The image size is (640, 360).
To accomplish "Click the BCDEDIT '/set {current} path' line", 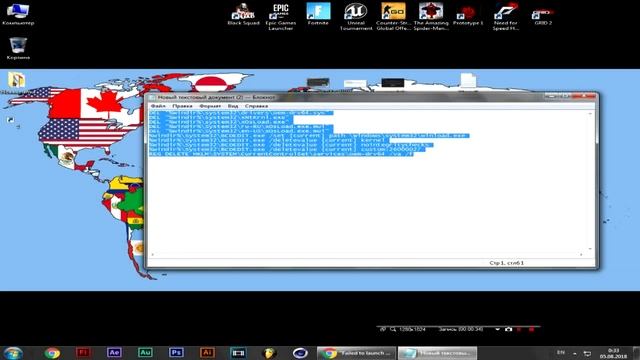I will [x=309, y=136].
